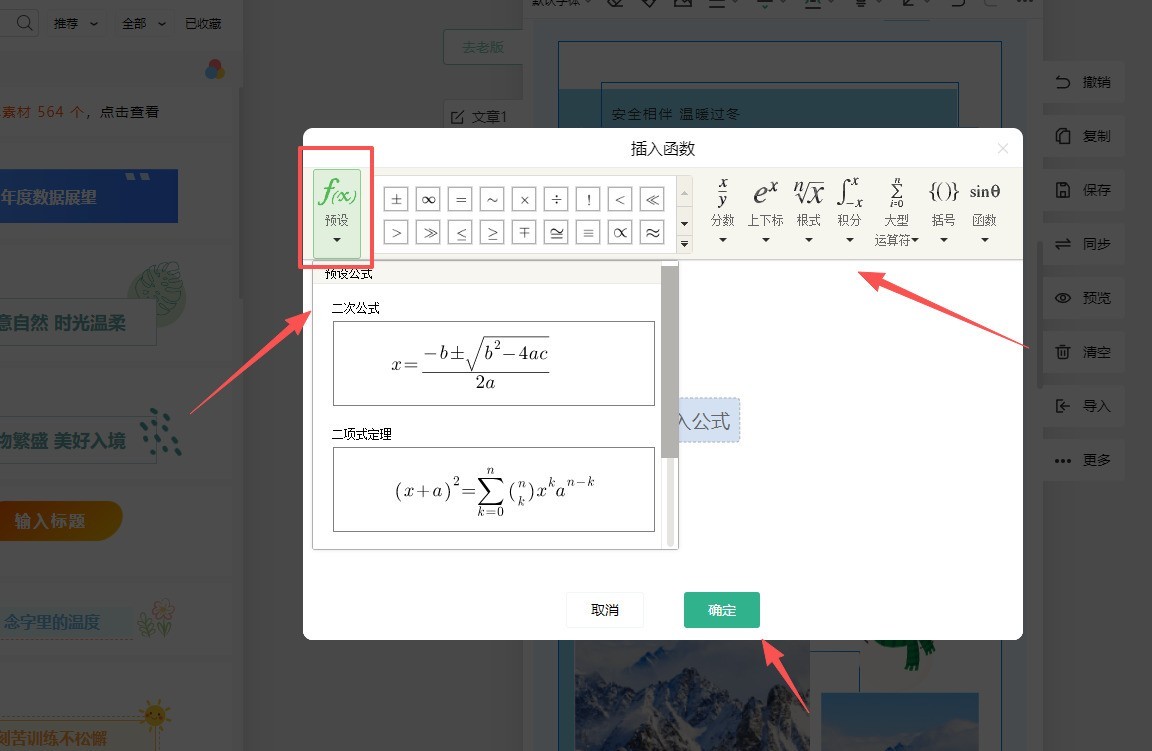Insert the division ÷ symbol
The height and width of the screenshot is (751, 1152).
click(x=556, y=199)
